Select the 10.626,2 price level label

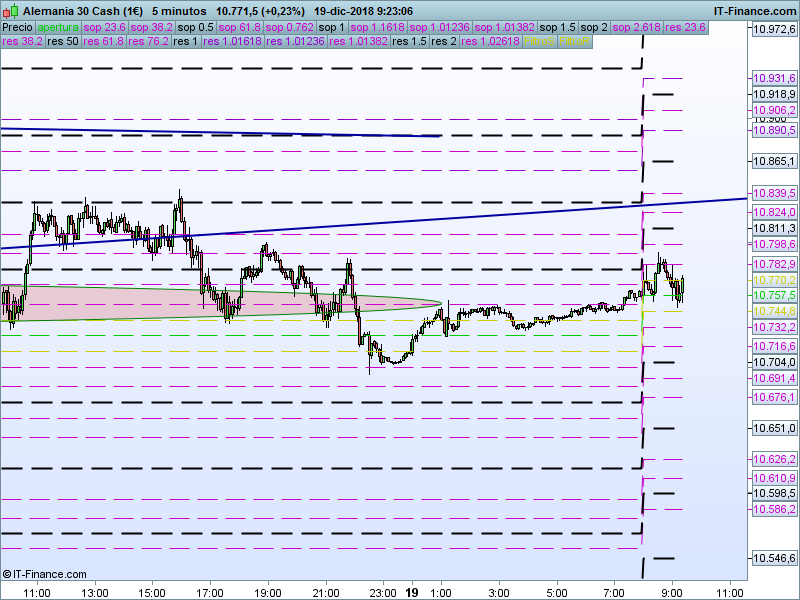(774, 459)
